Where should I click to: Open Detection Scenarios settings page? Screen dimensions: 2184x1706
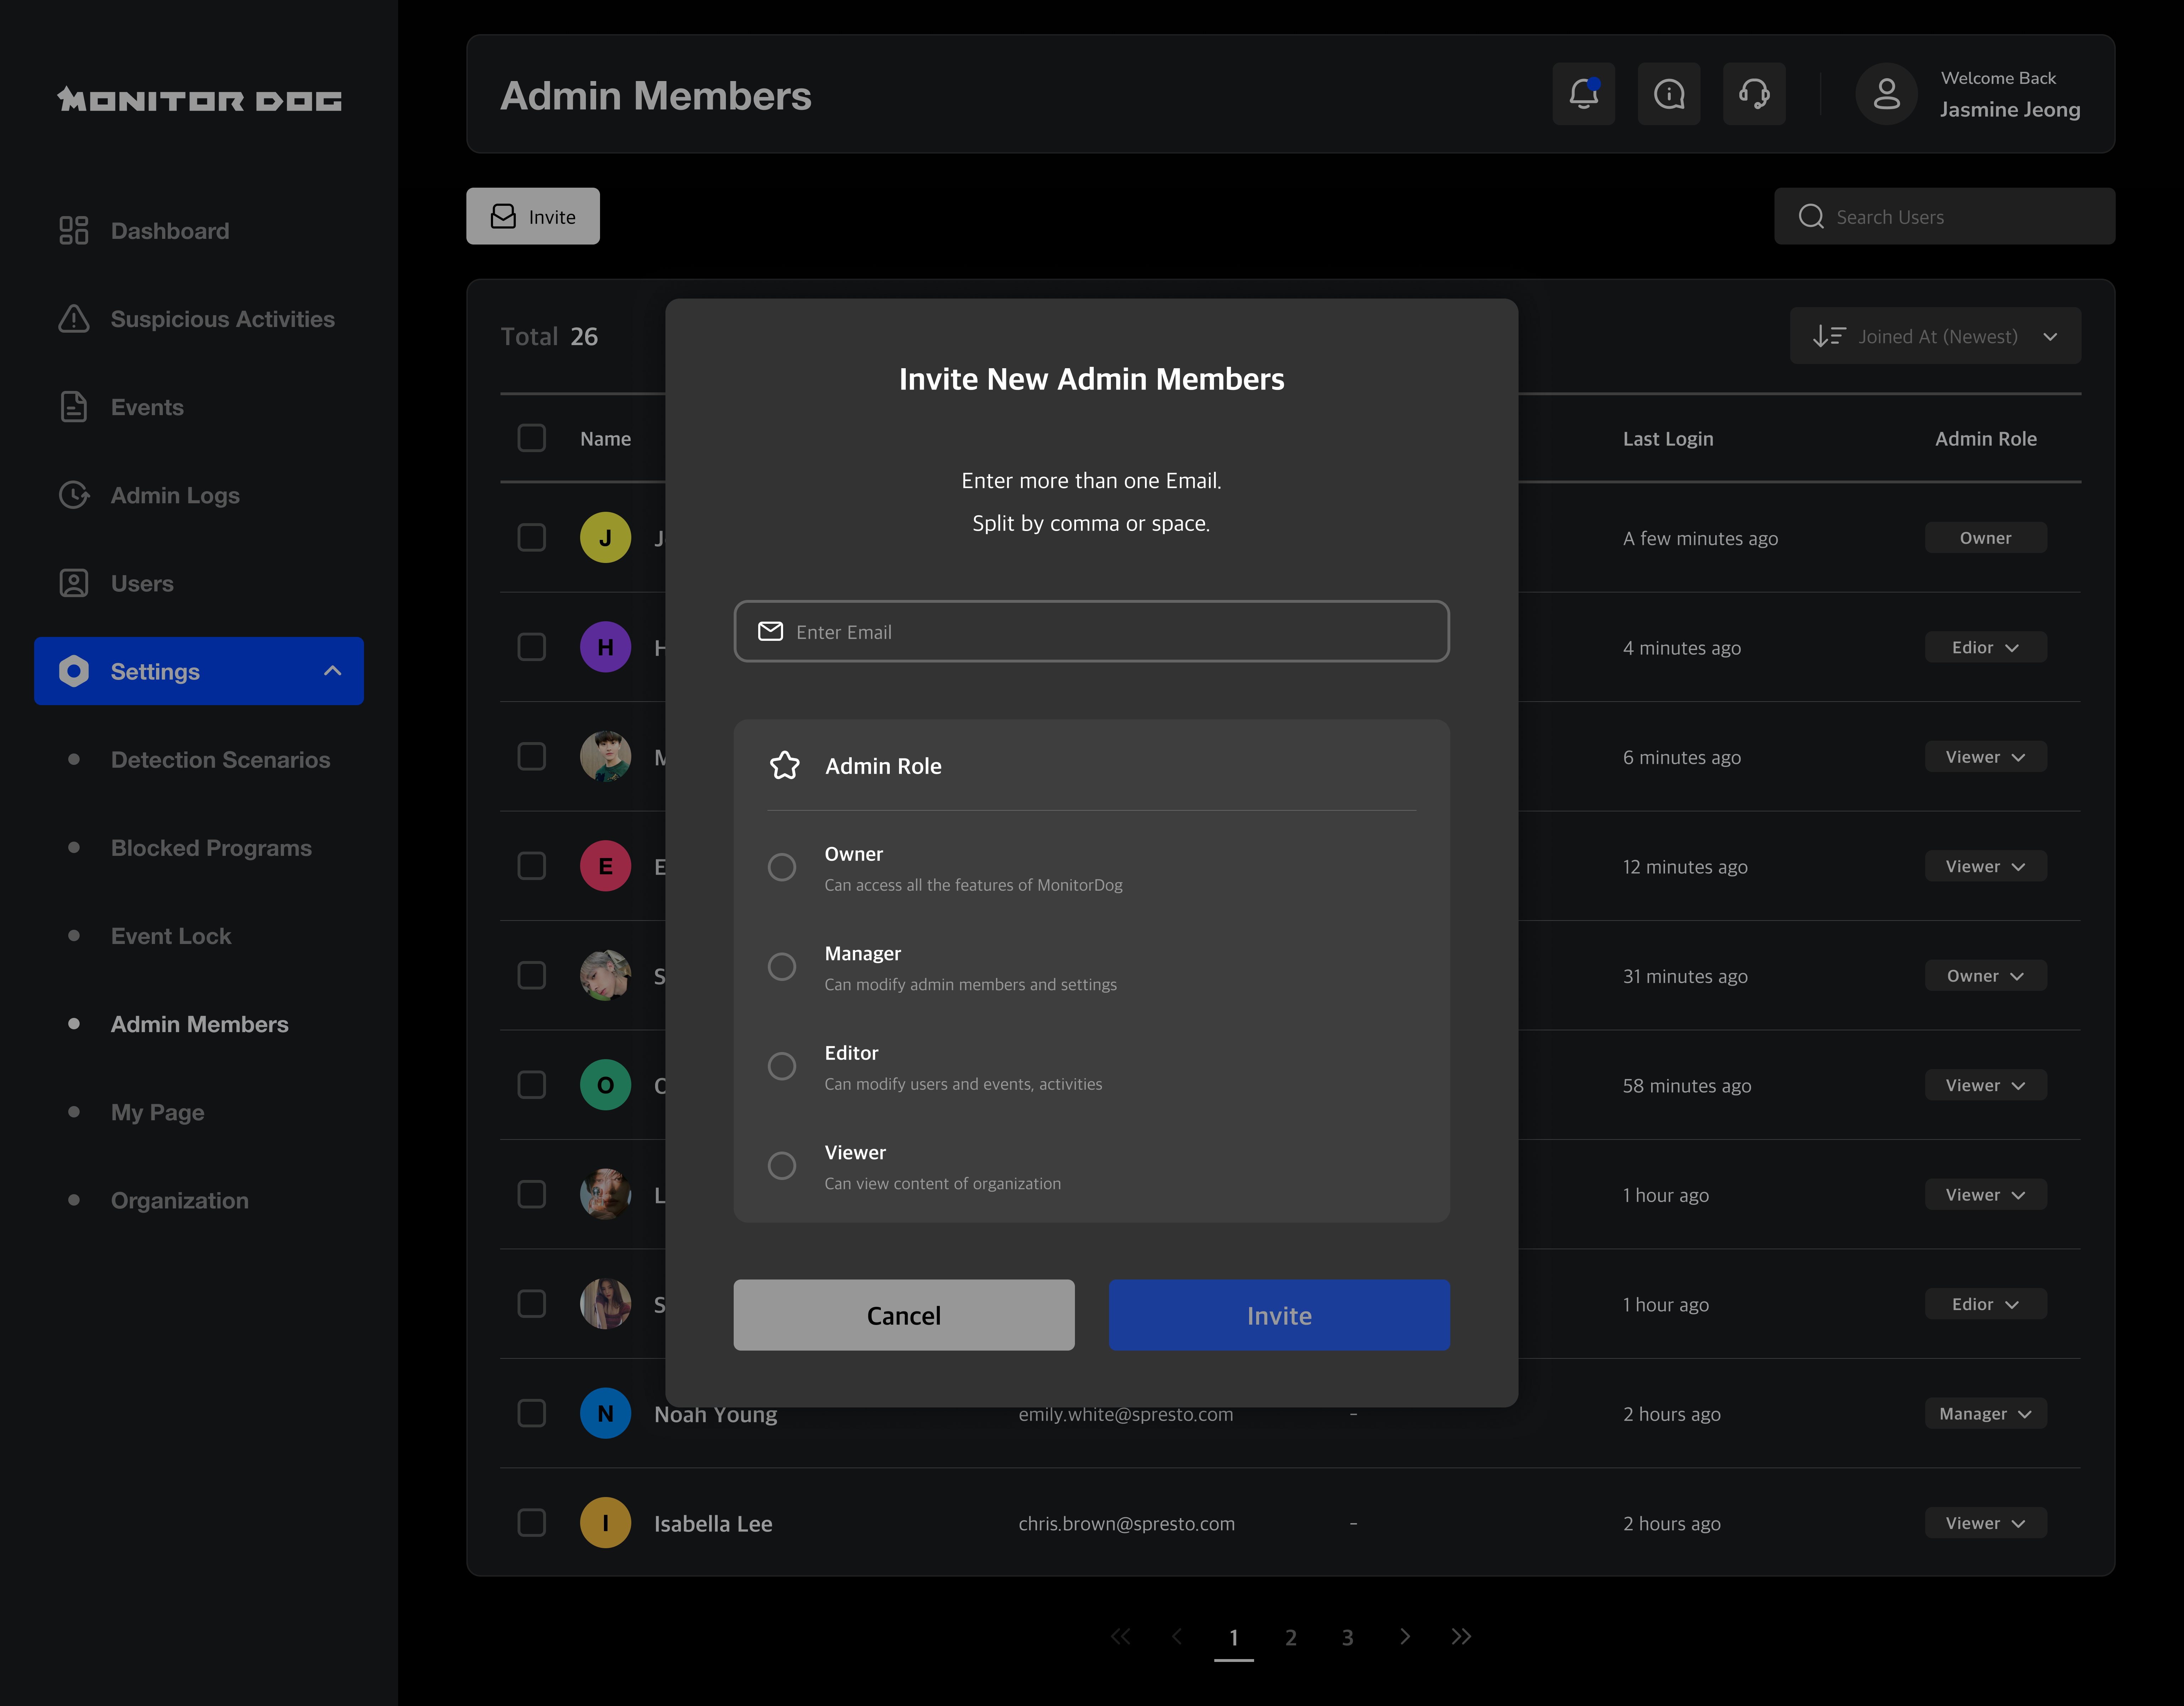pyautogui.click(x=220, y=759)
